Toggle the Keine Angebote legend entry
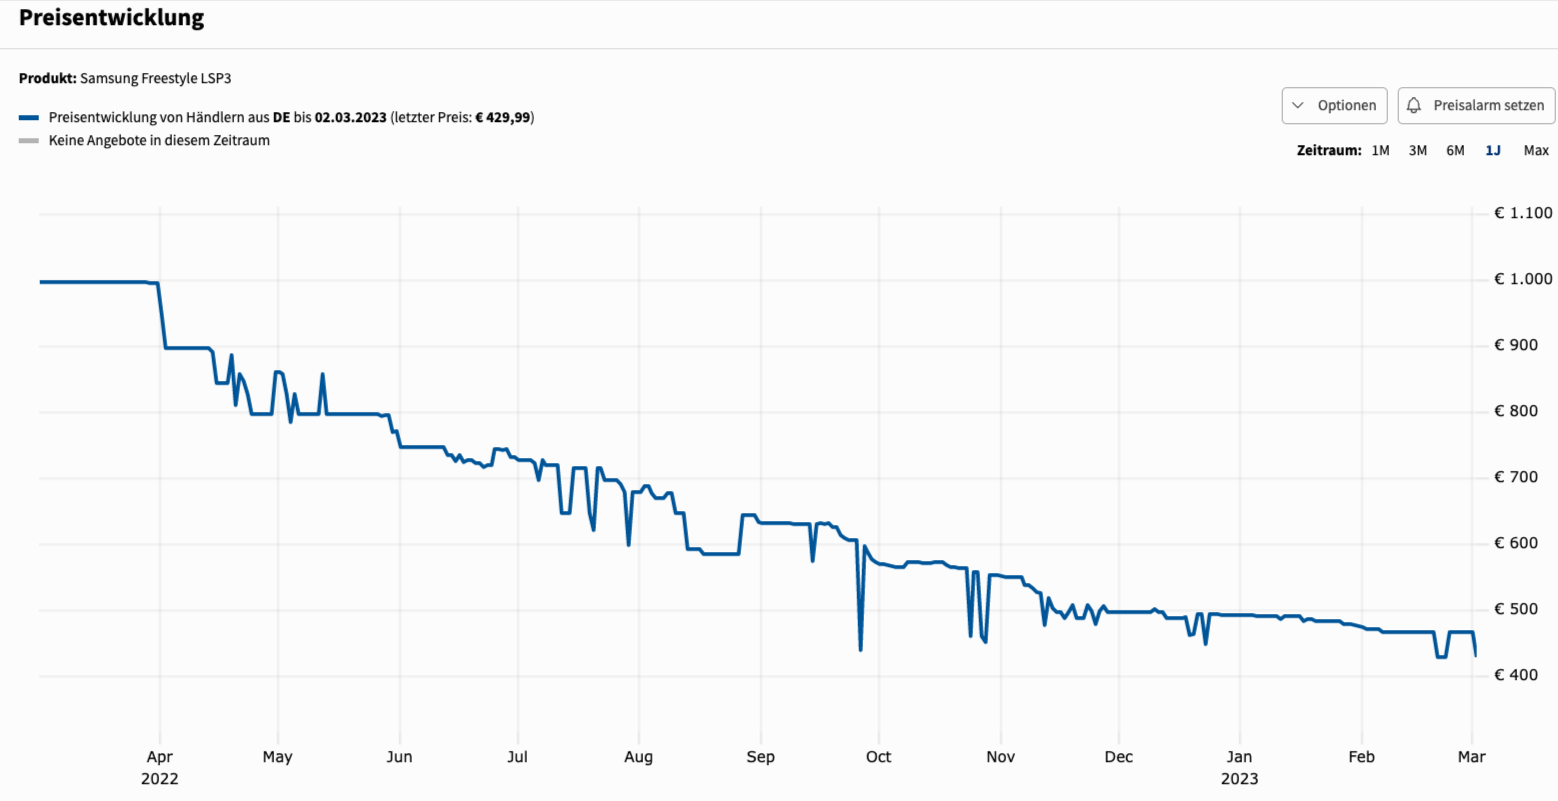 tap(159, 141)
